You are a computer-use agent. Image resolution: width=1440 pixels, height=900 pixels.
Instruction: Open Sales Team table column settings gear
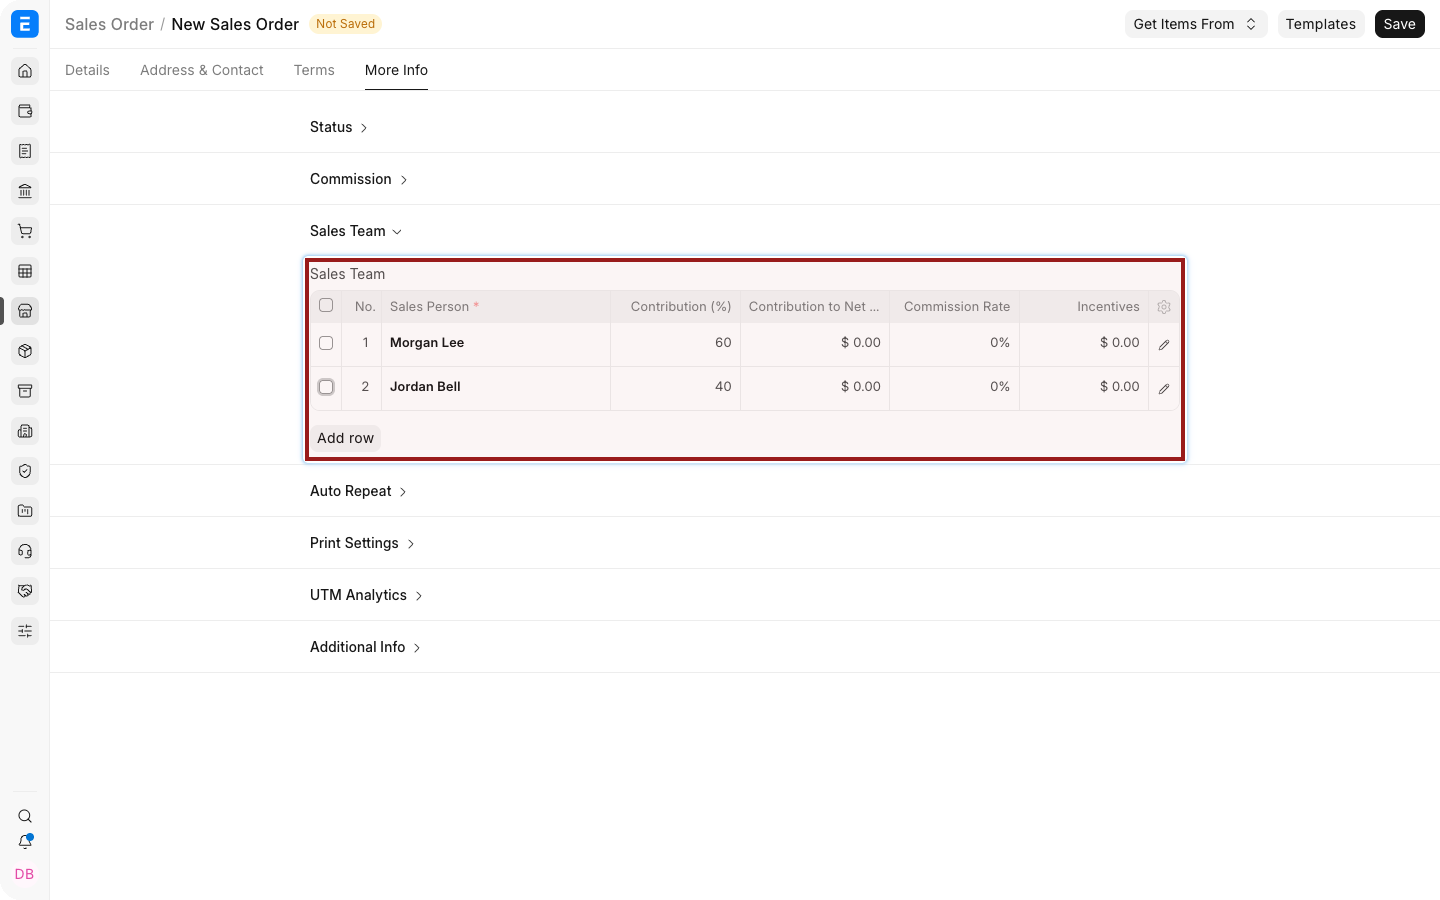(1164, 307)
